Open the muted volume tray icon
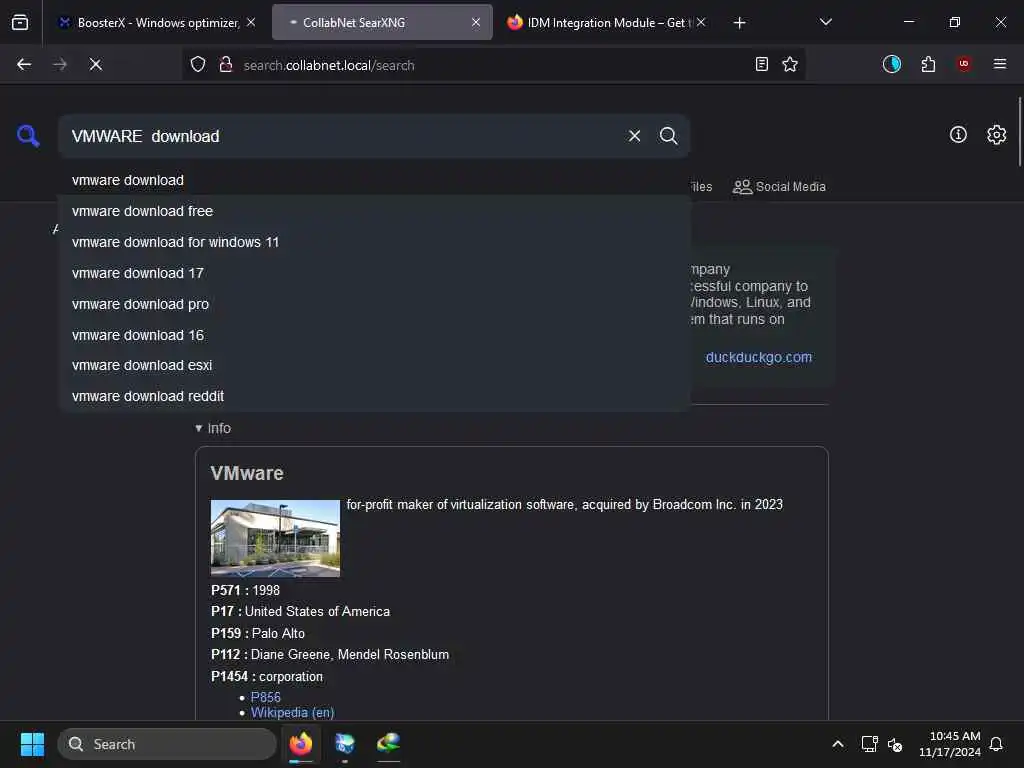The width and height of the screenshot is (1024, 768). pyautogui.click(x=895, y=744)
